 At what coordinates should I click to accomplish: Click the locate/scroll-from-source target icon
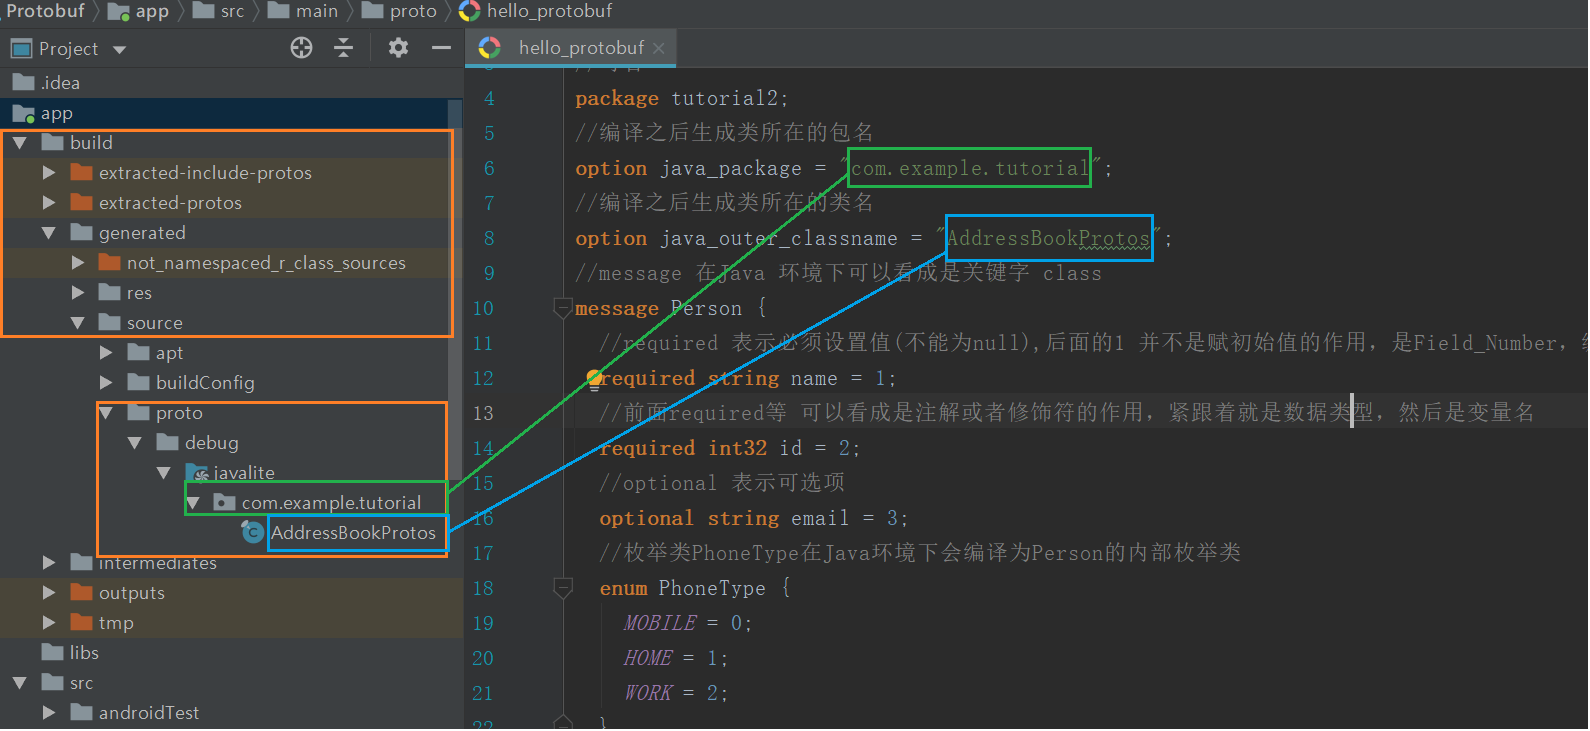coord(301,48)
